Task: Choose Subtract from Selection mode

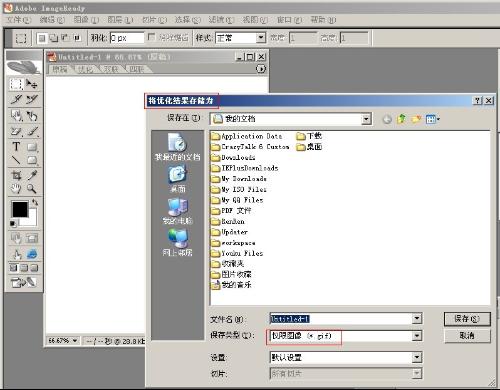Action: [65, 38]
